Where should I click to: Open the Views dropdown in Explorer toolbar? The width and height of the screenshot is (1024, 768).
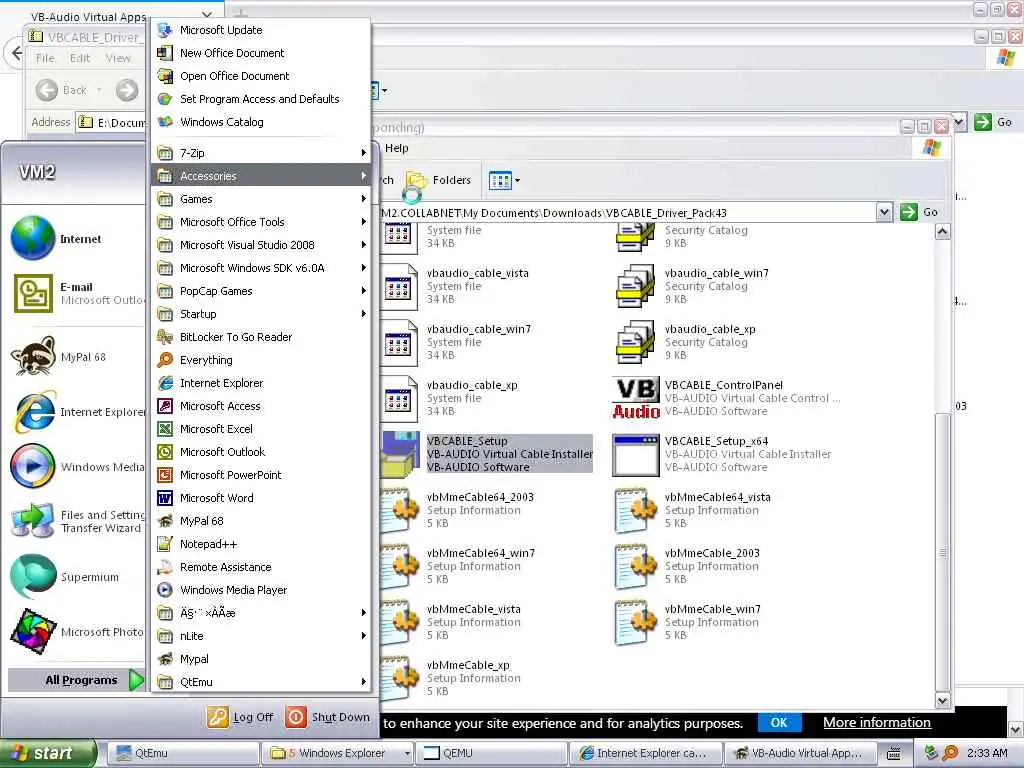pyautogui.click(x=504, y=180)
